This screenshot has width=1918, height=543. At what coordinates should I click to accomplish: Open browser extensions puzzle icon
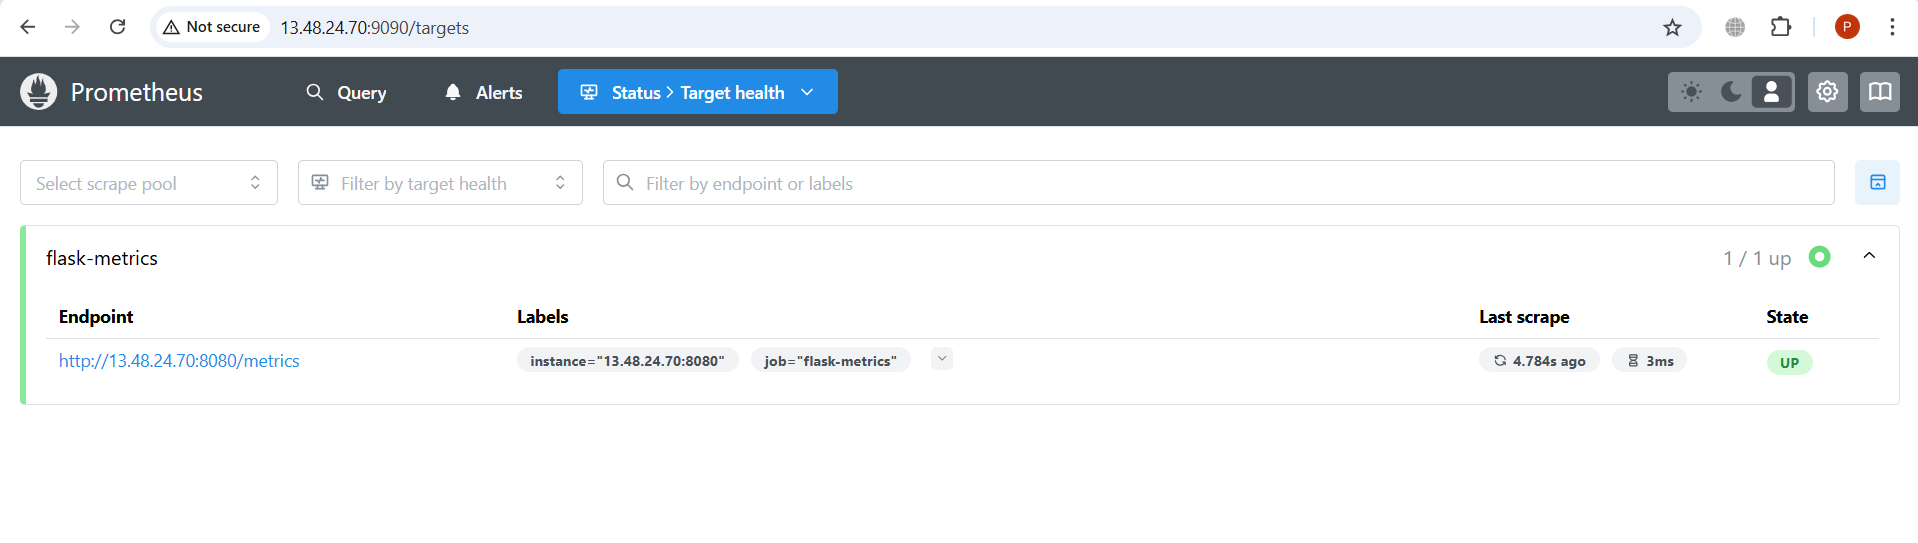point(1781,27)
